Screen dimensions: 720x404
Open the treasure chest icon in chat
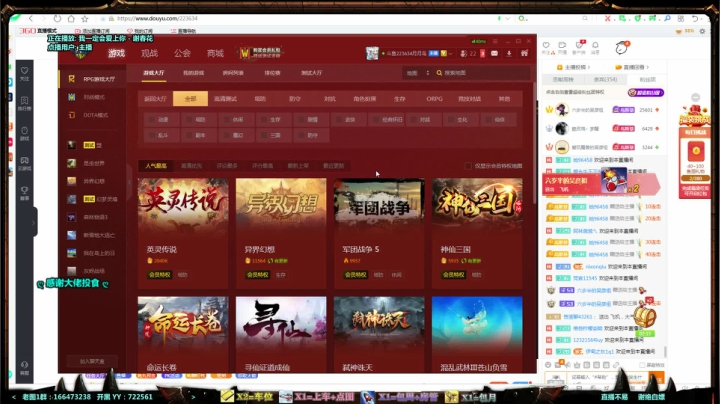pyautogui.click(x=645, y=316)
